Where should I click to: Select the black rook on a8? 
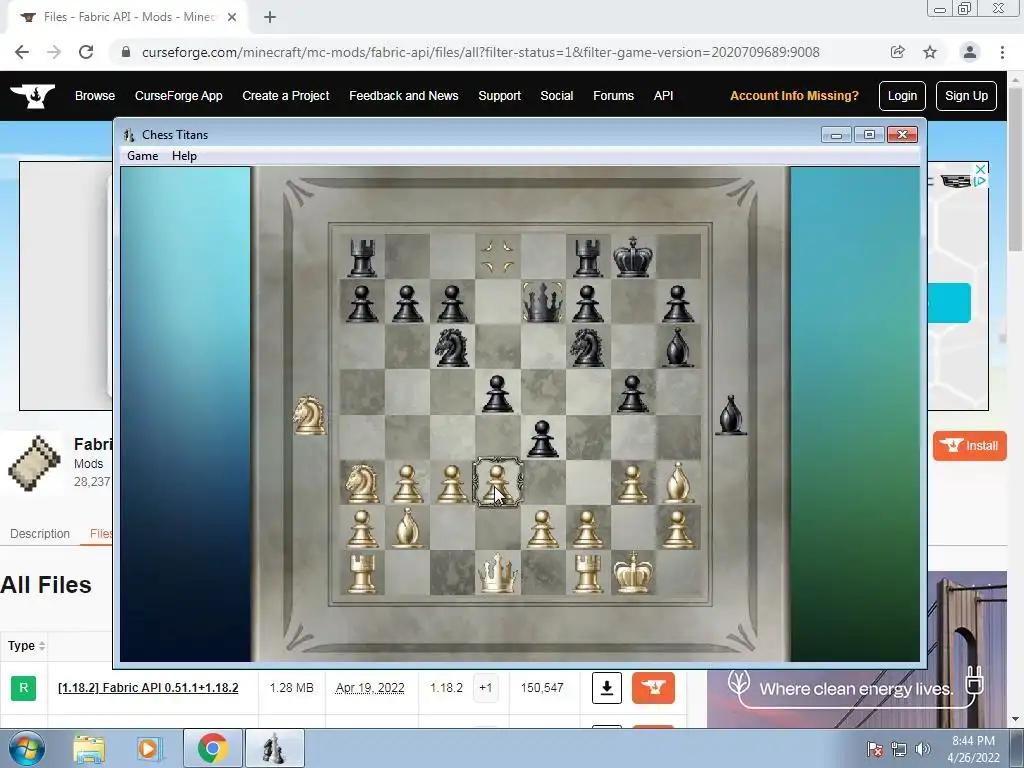(362, 257)
